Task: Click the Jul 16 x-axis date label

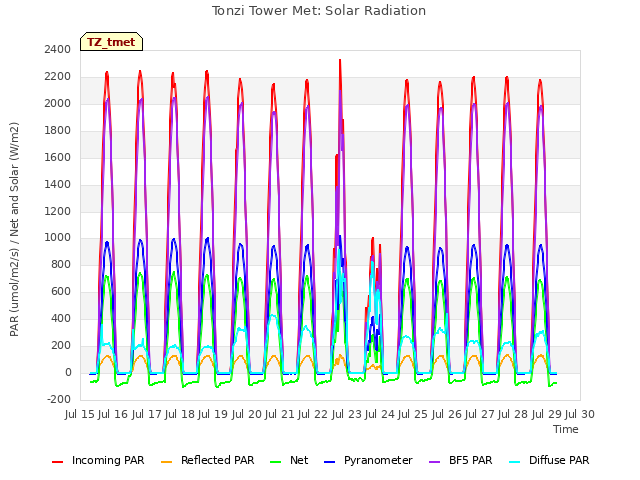Action: 113,414
